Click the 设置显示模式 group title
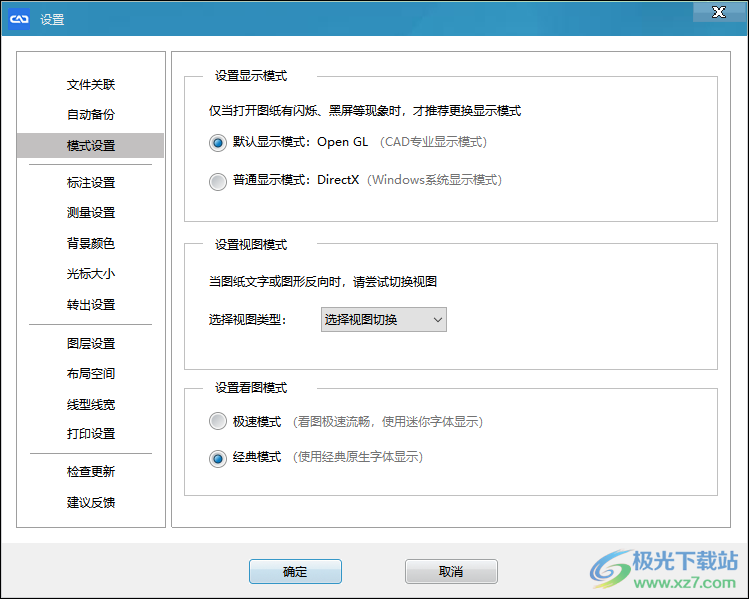Viewport: 749px width, 599px height. [x=251, y=76]
